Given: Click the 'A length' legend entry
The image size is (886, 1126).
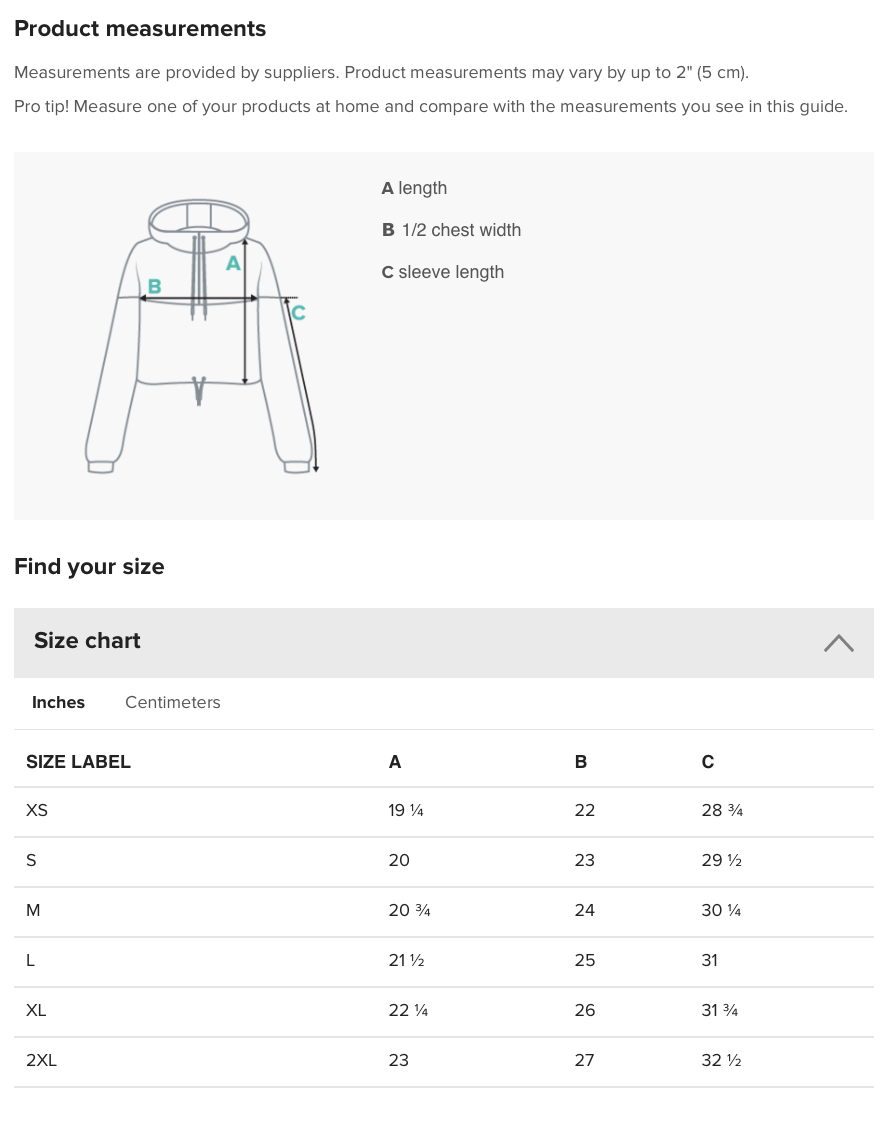Looking at the screenshot, I should (x=414, y=188).
